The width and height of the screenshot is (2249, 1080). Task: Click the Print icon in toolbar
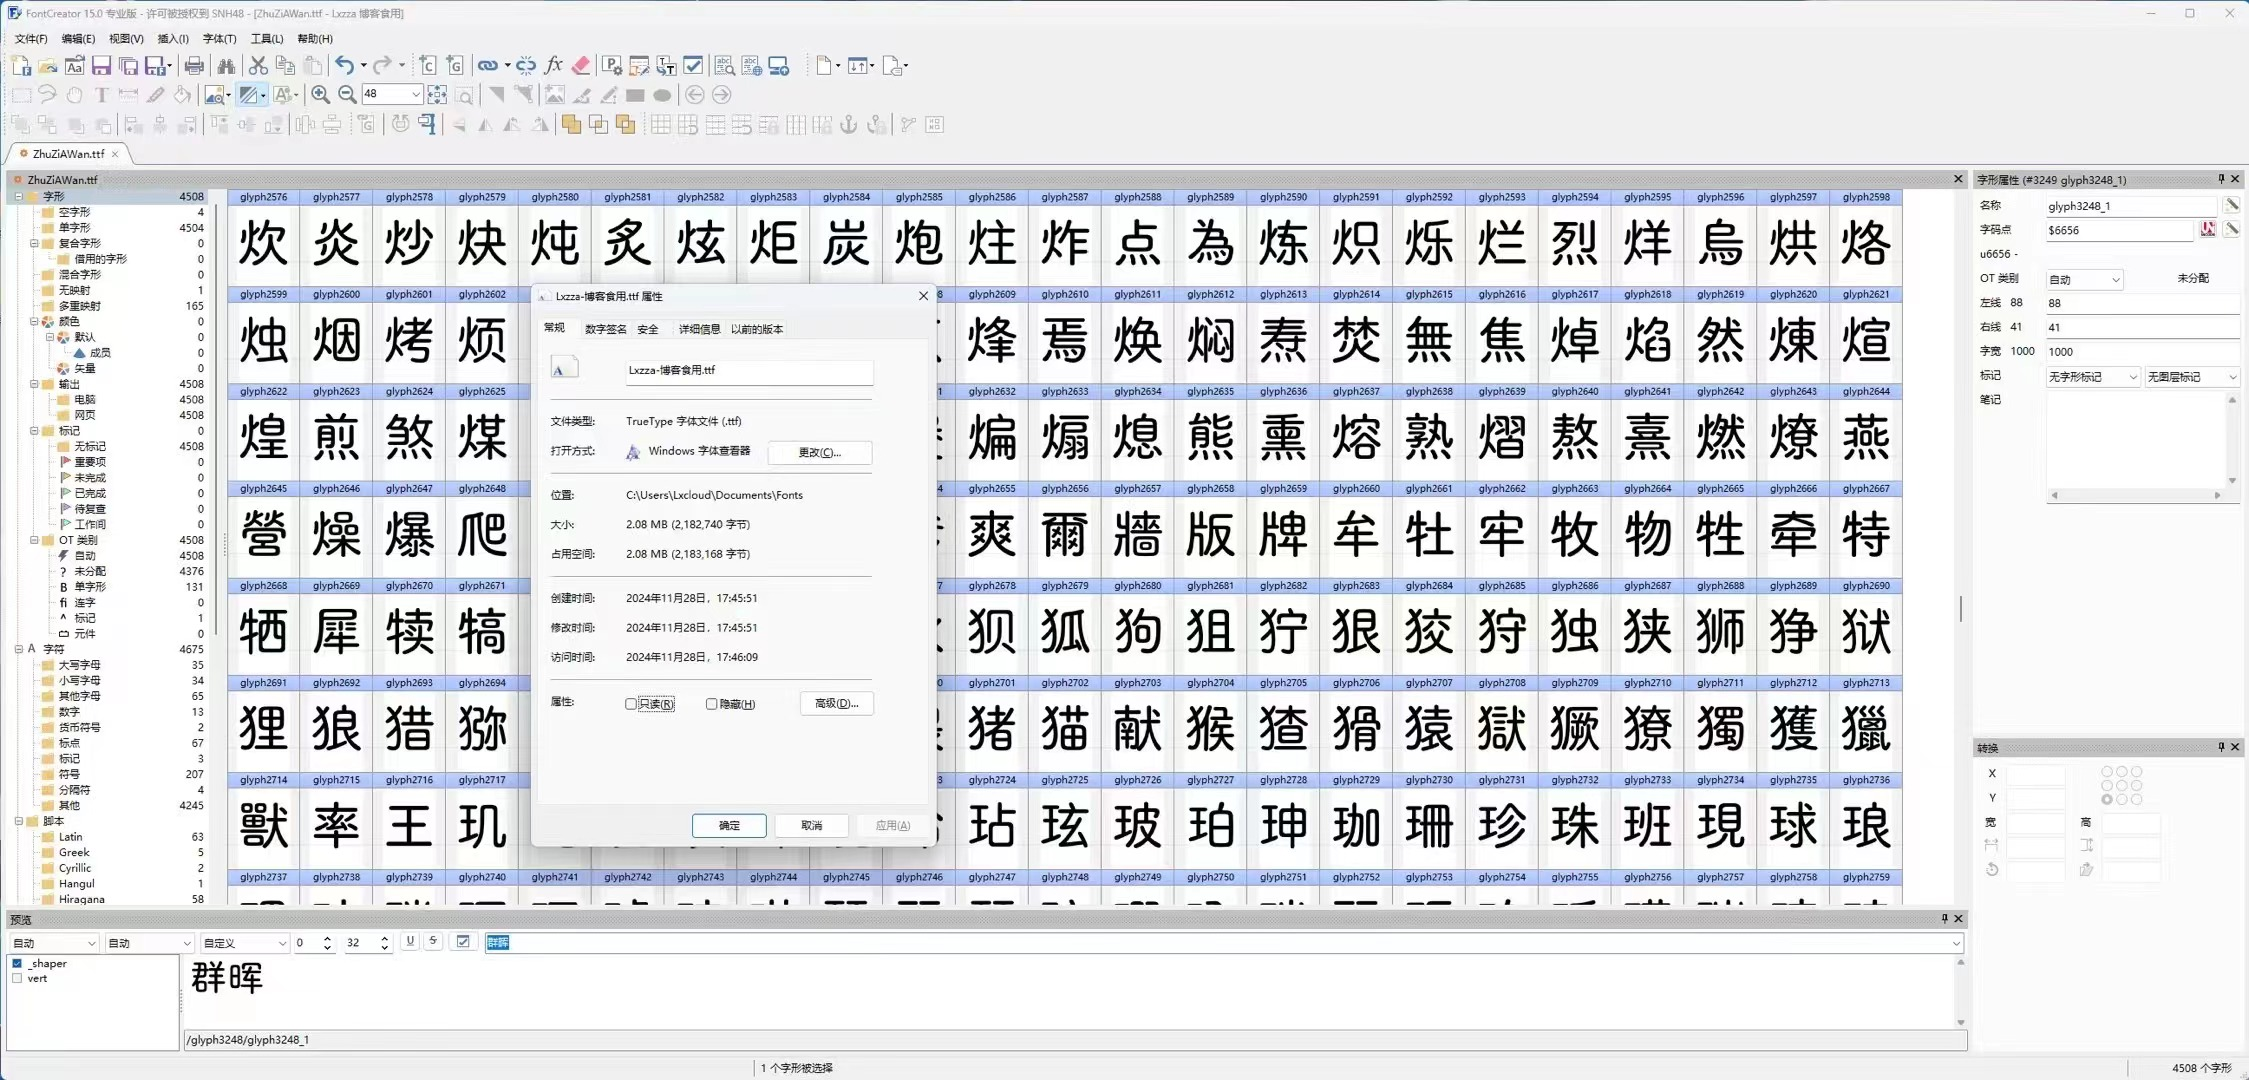point(194,66)
